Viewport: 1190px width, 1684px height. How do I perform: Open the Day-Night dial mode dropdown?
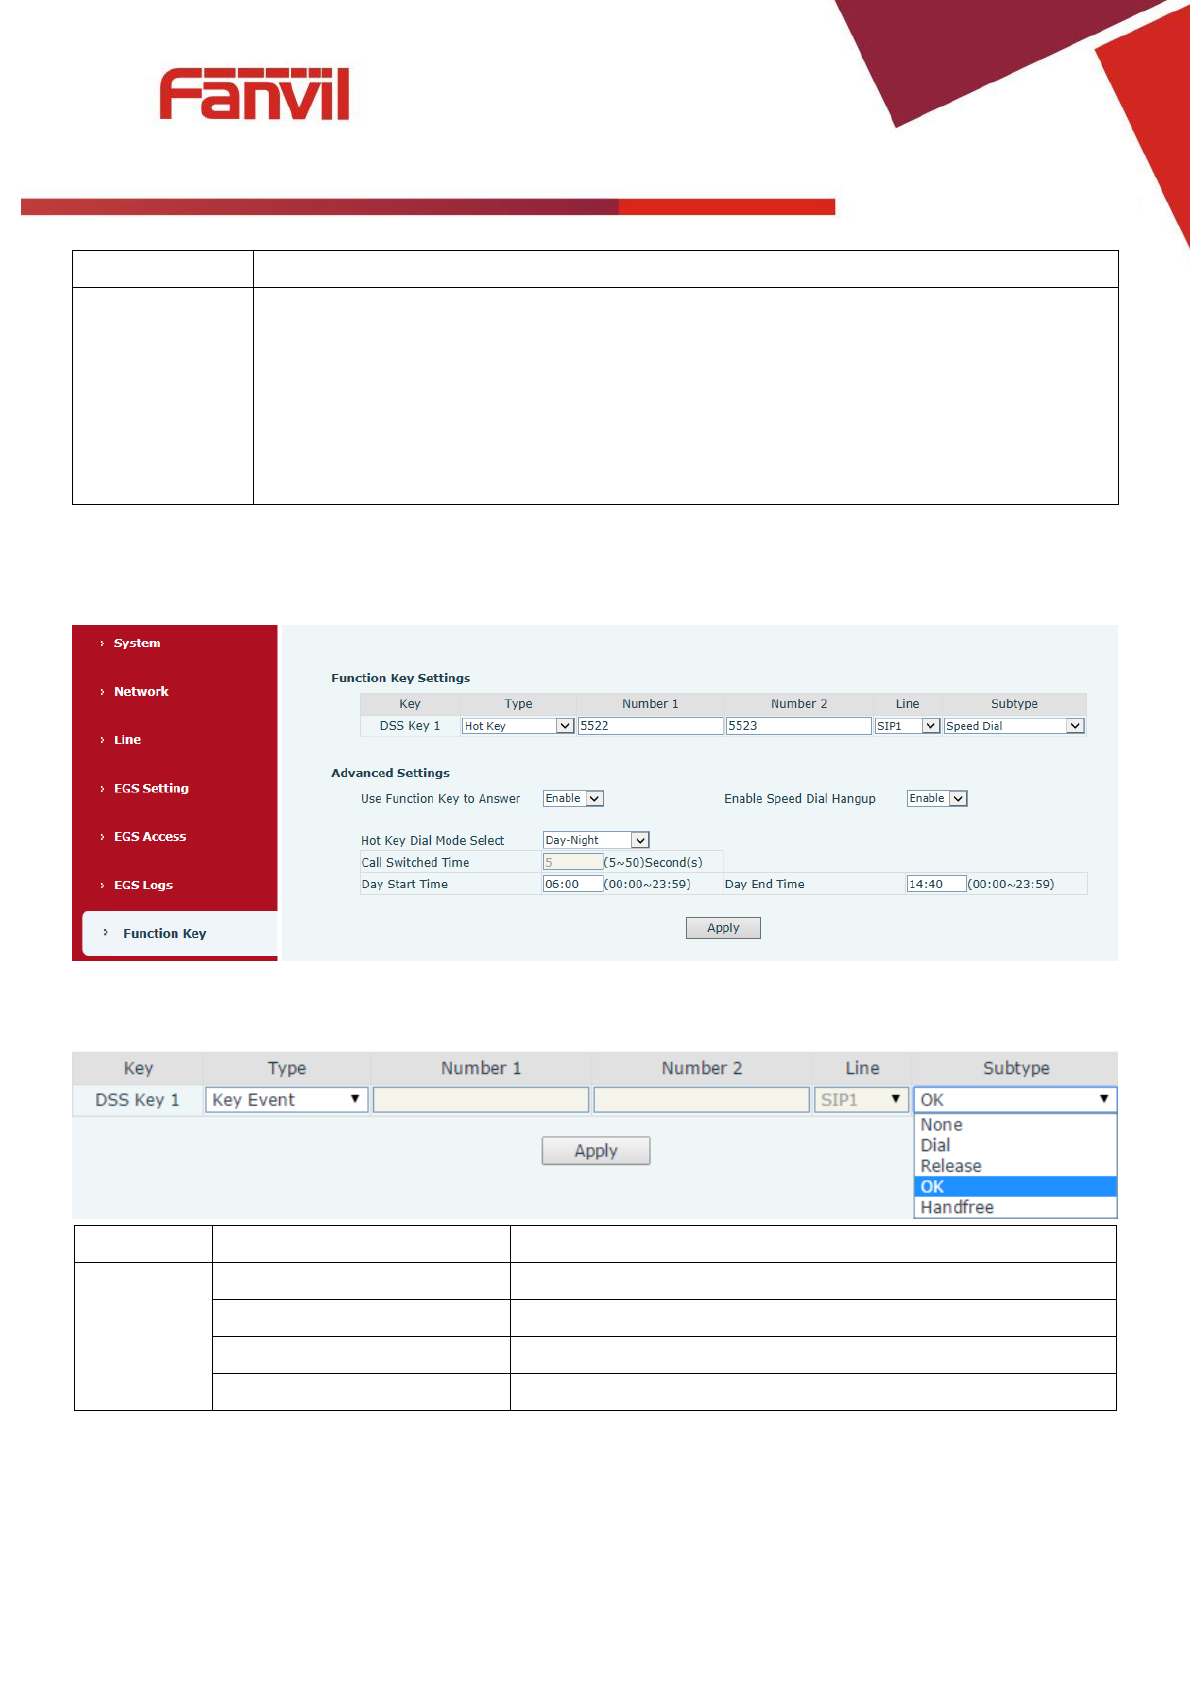coord(596,840)
